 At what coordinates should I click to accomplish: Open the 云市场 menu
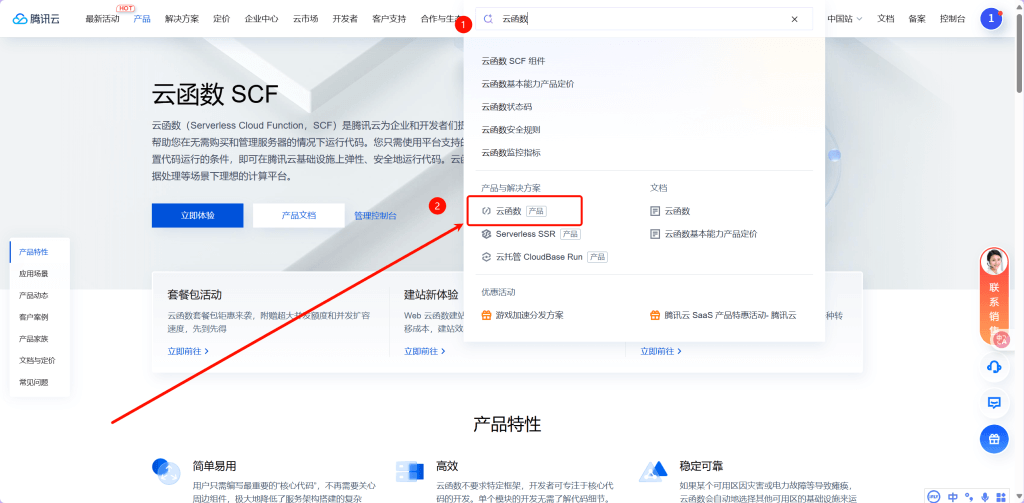[x=306, y=19]
